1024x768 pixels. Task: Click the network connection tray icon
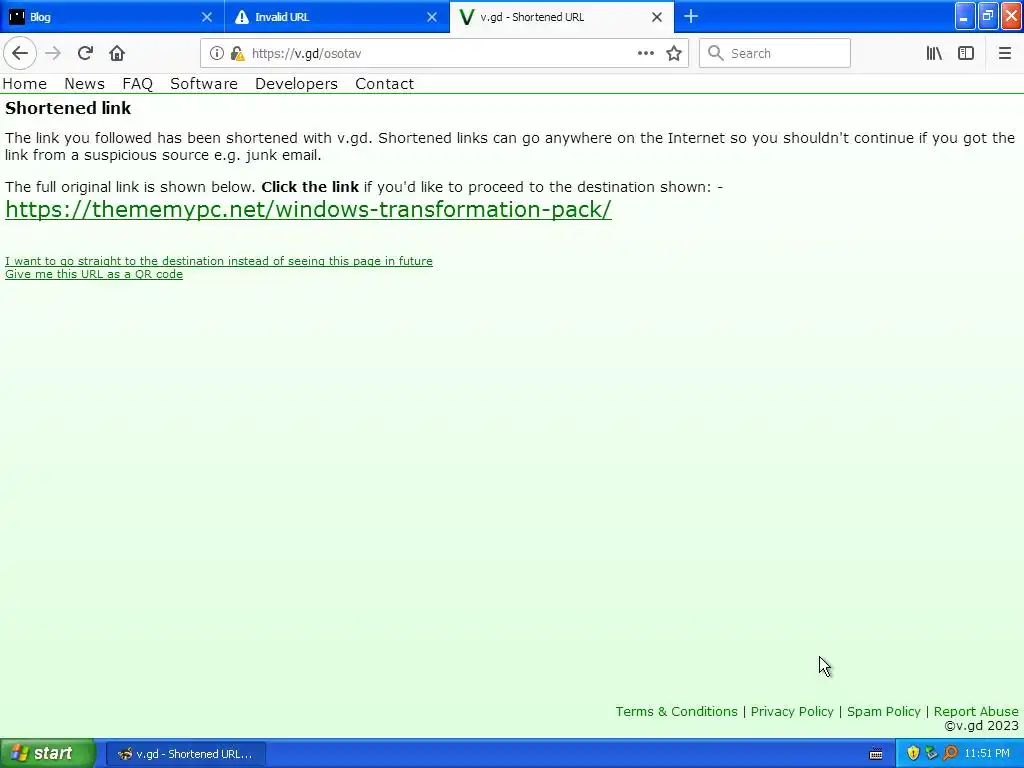tap(931, 754)
